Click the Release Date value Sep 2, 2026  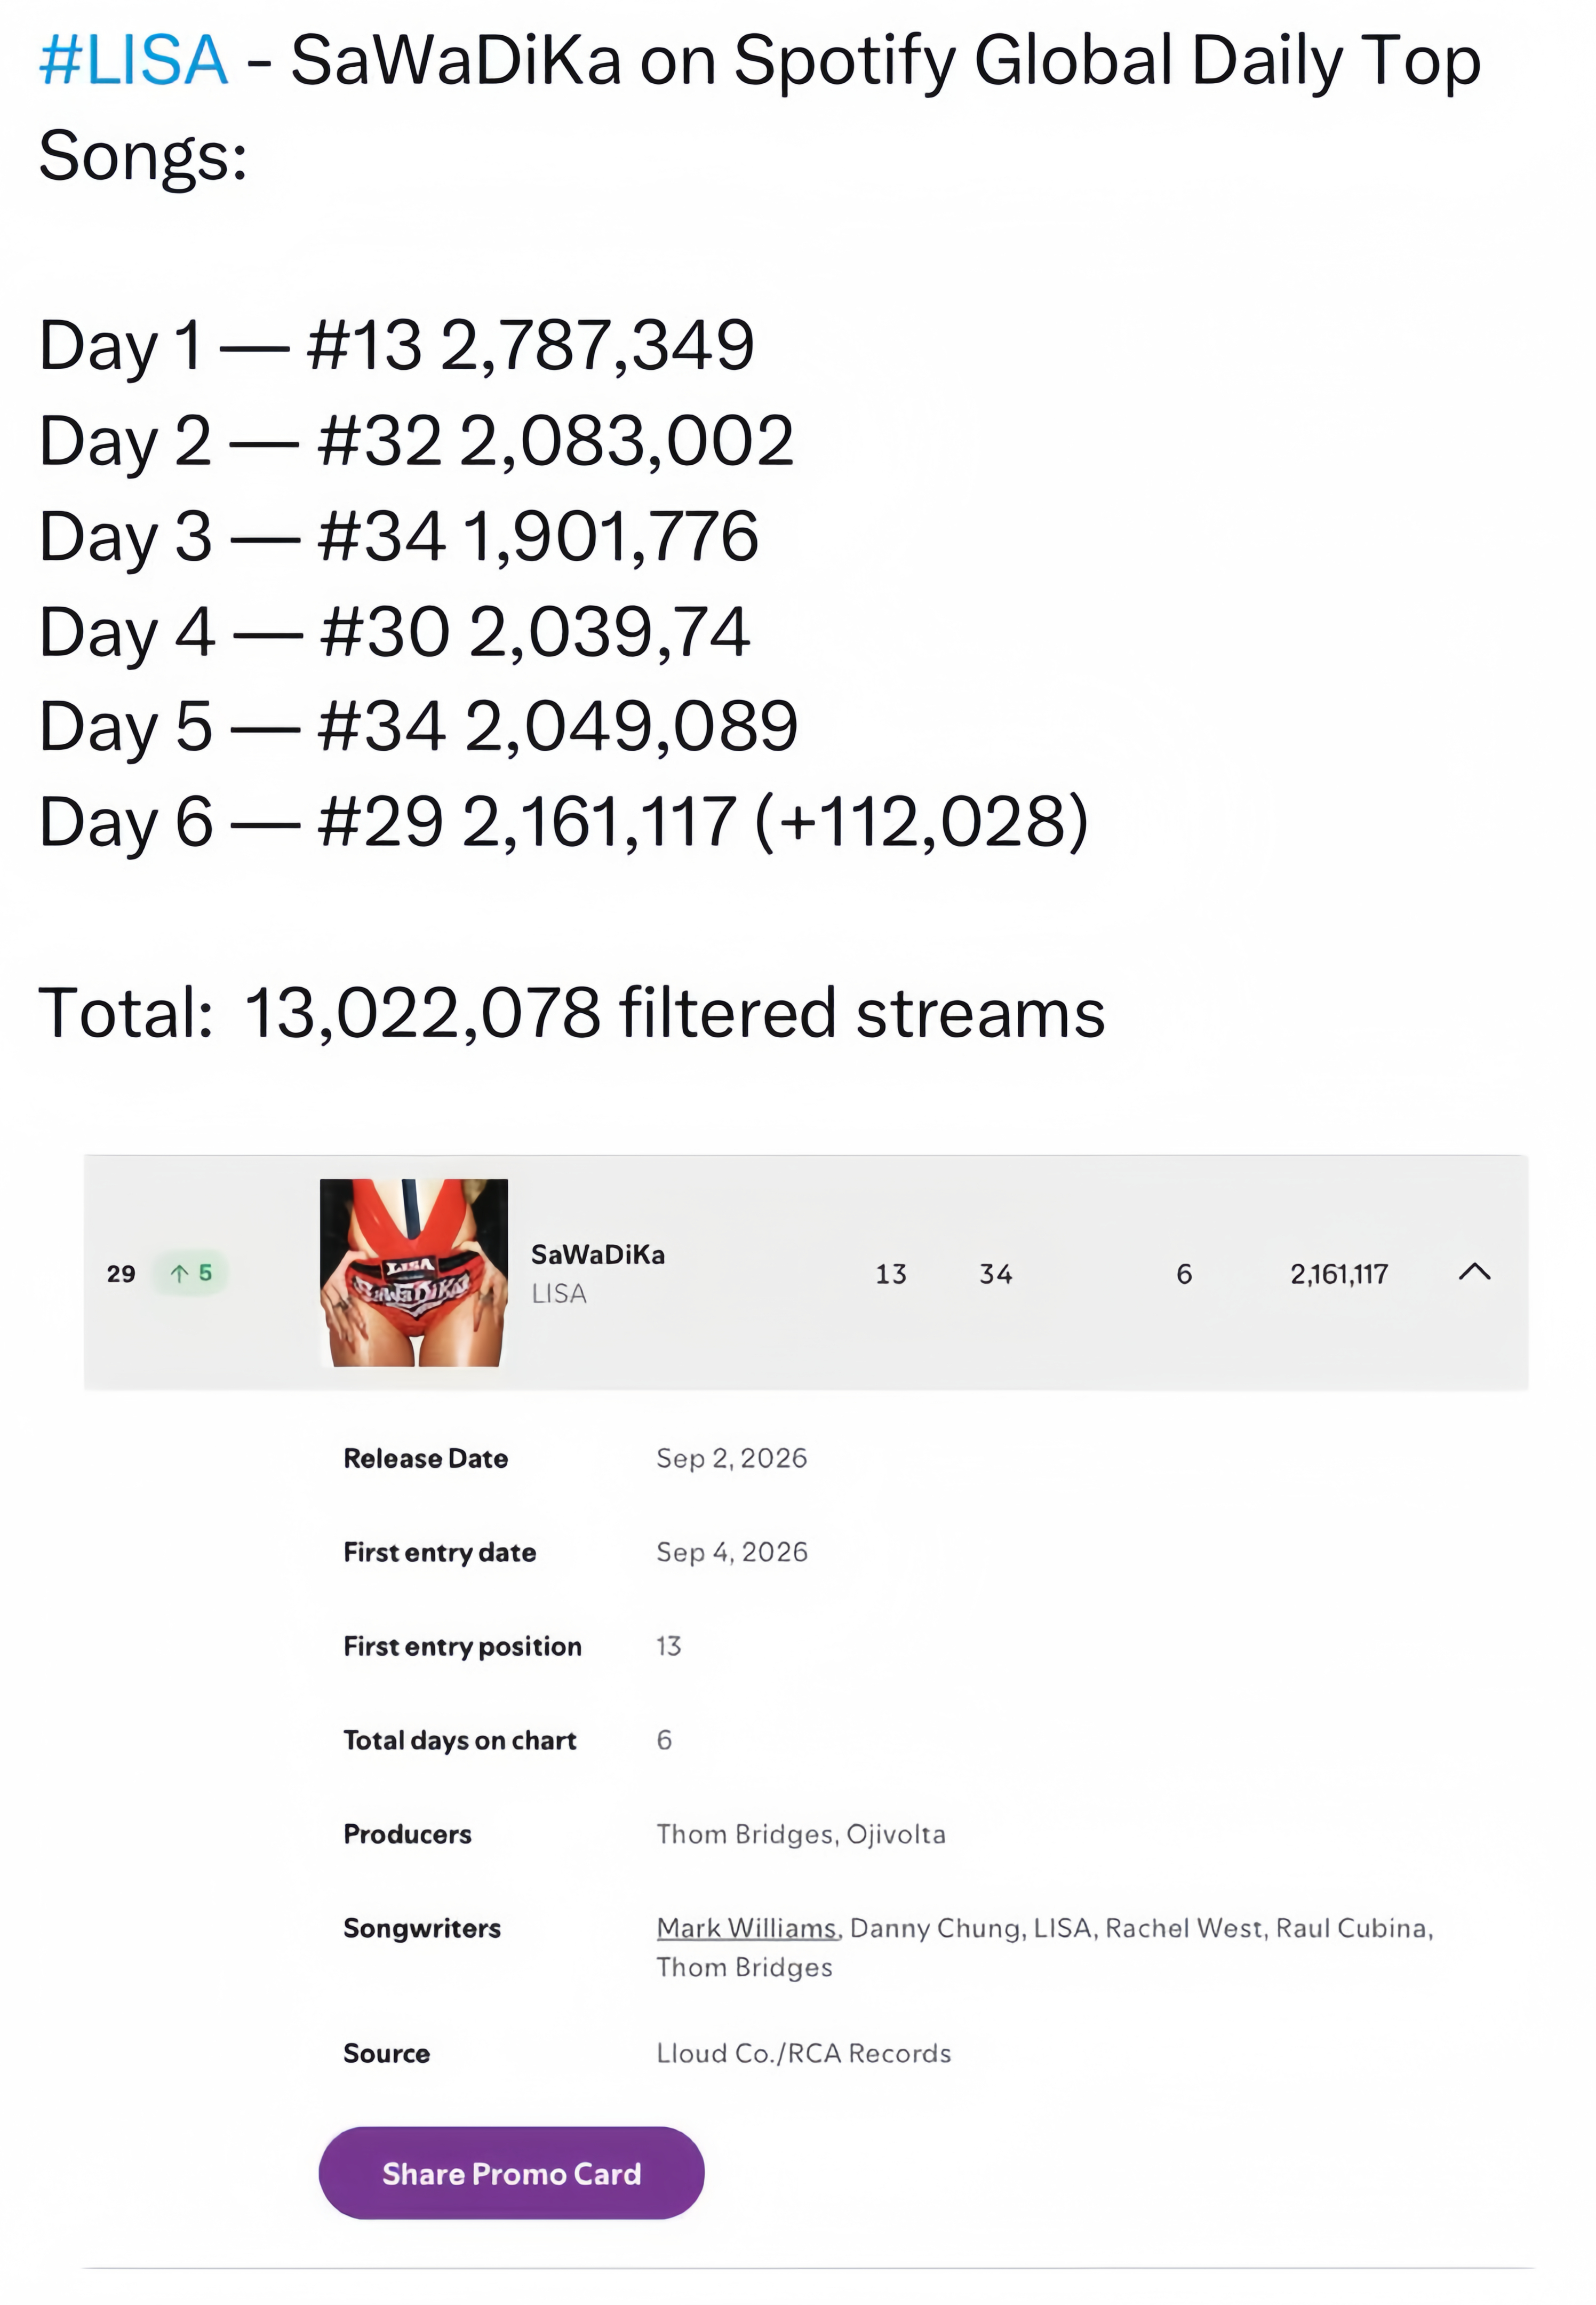click(732, 1458)
